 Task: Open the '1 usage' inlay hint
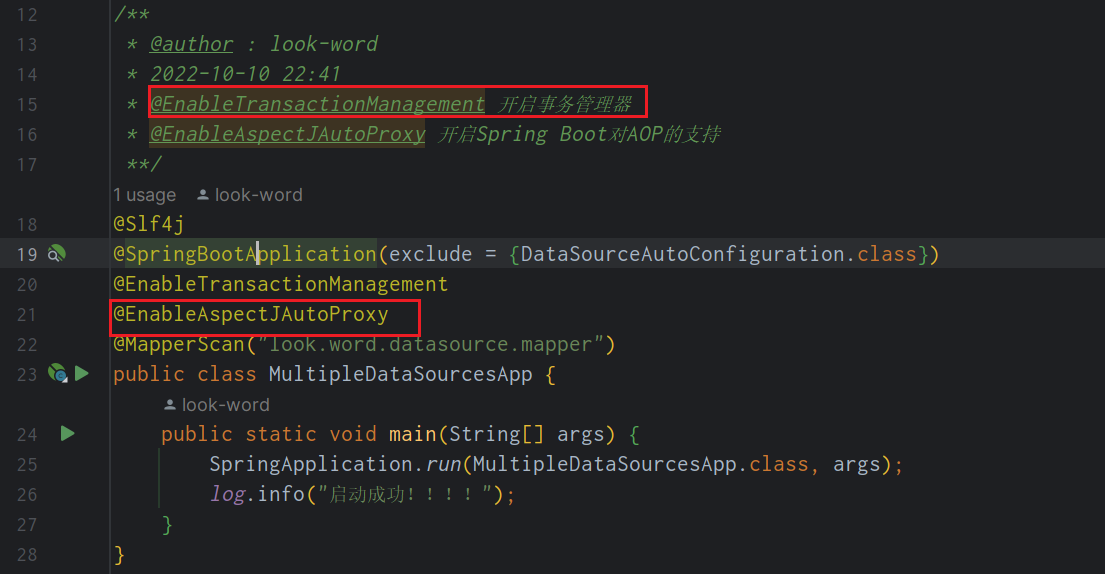tap(144, 195)
